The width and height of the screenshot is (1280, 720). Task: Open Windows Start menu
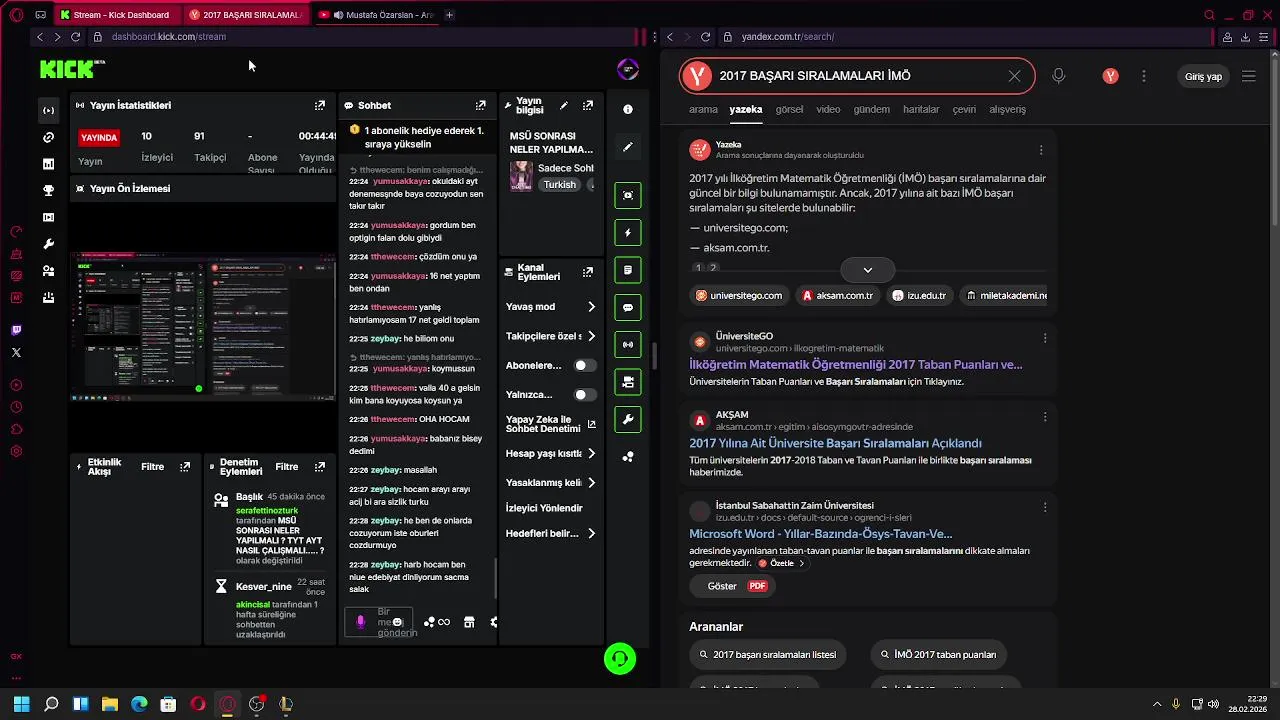point(22,704)
